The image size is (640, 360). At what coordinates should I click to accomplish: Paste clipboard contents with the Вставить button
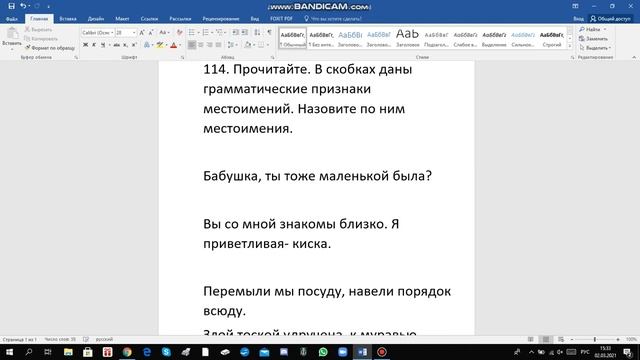[12, 38]
